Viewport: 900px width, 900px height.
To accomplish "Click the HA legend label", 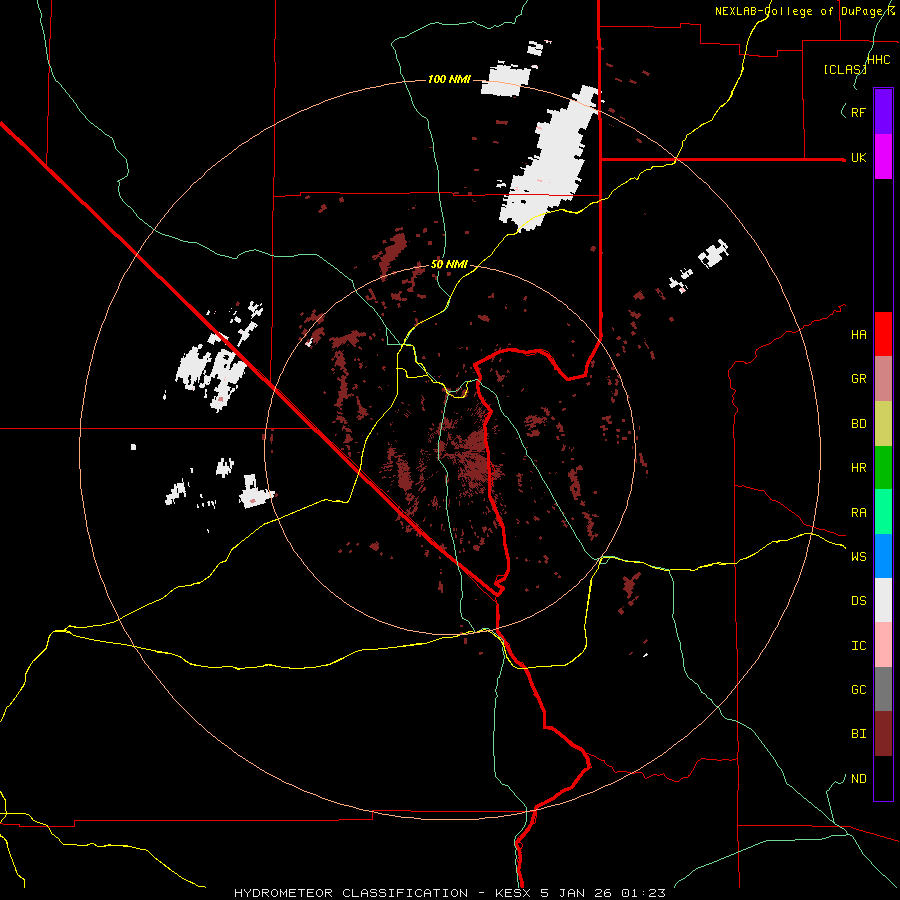I will tap(859, 334).
